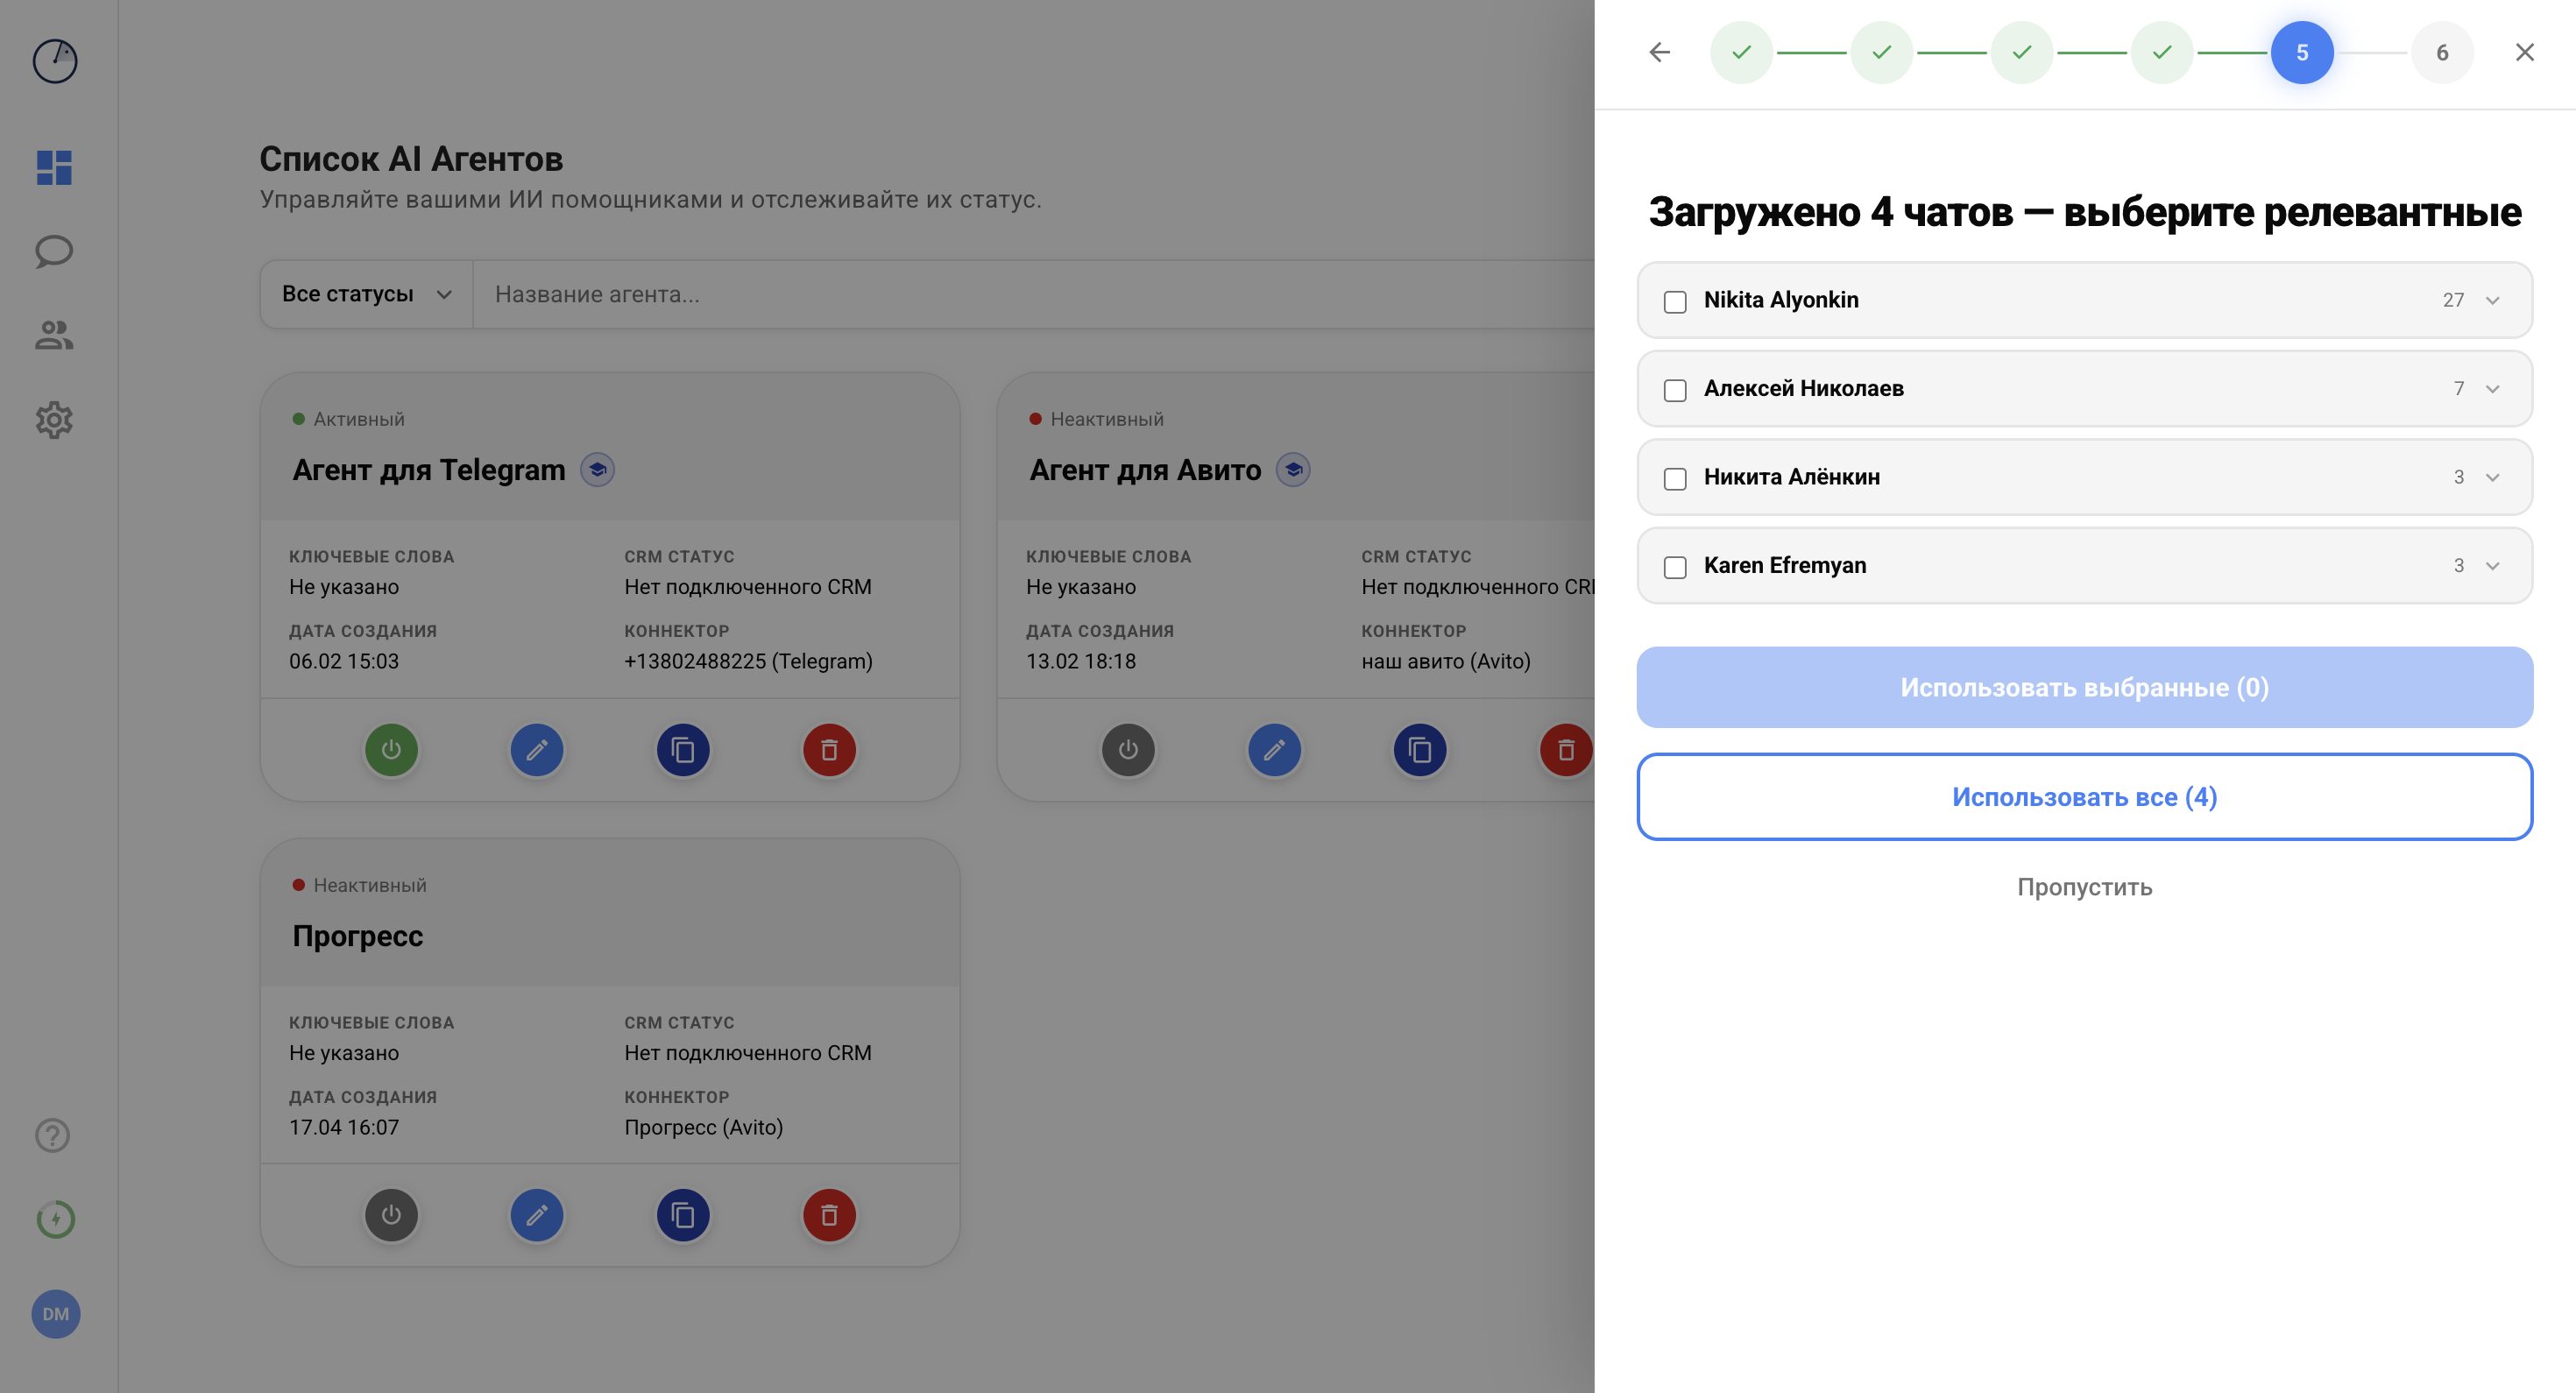Click delete trash icon on Прогресс agent
The image size is (2576, 1393).
tap(829, 1215)
